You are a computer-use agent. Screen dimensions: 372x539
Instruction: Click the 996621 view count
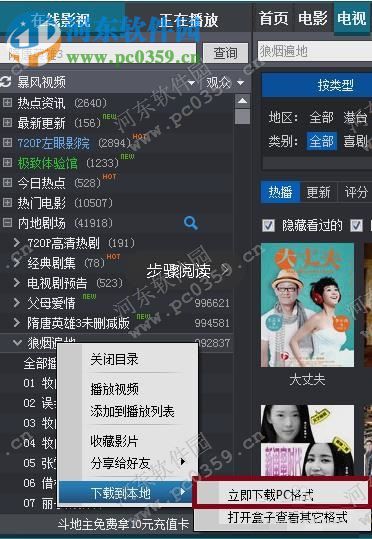[x=212, y=303]
